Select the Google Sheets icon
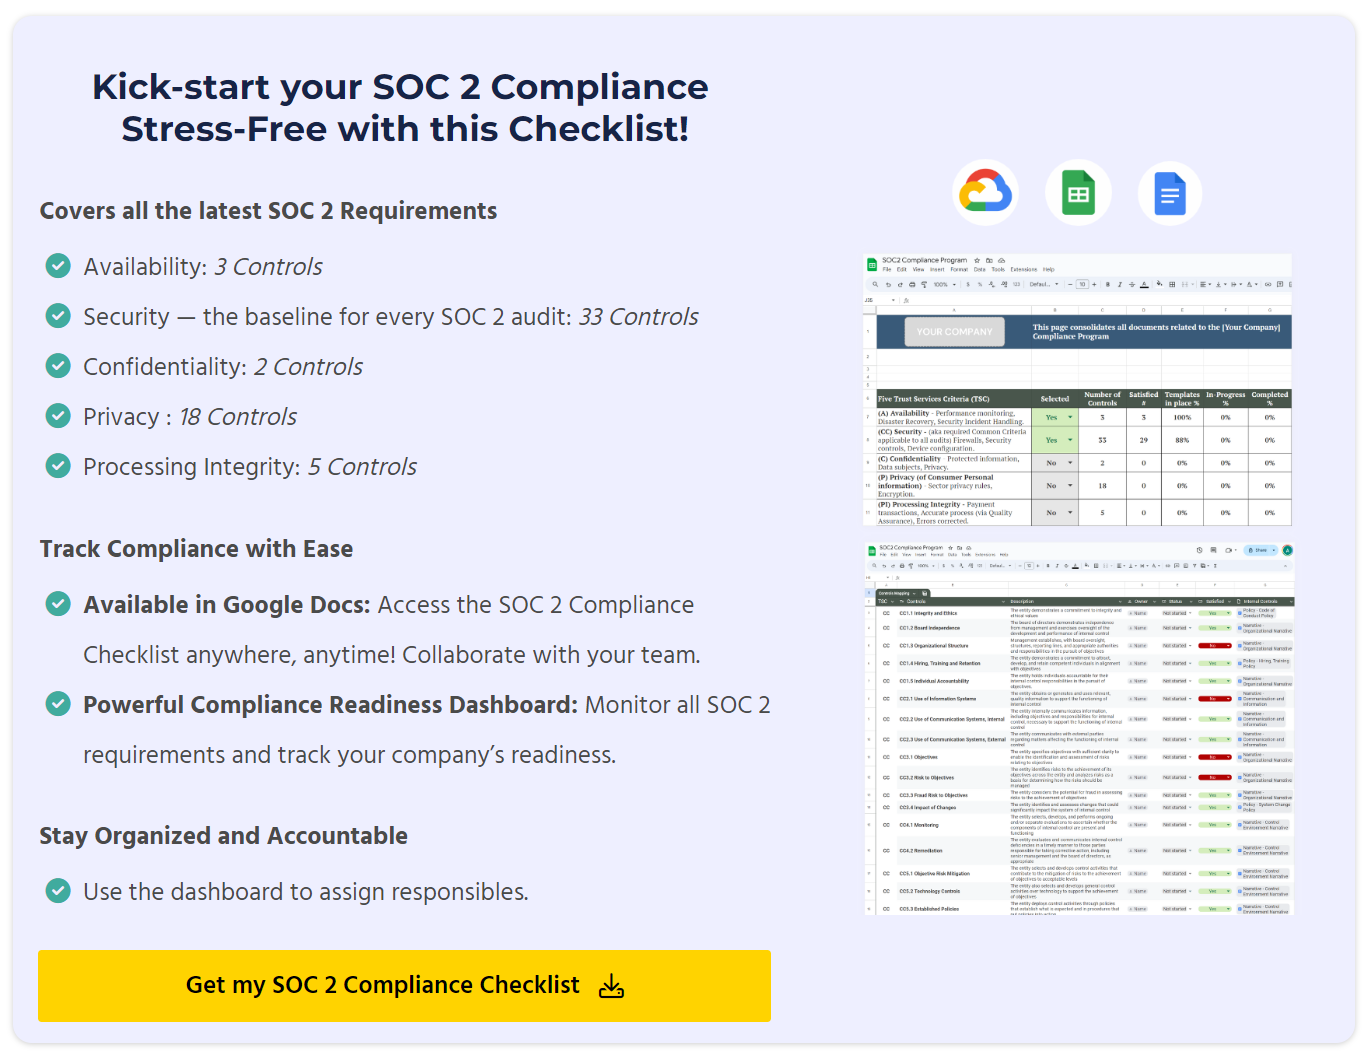The width and height of the screenshot is (1369, 1060). 1077,192
